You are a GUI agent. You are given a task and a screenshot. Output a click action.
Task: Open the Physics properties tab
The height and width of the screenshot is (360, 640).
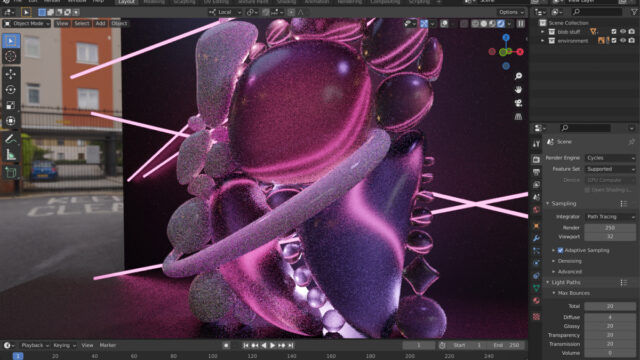coord(536,263)
